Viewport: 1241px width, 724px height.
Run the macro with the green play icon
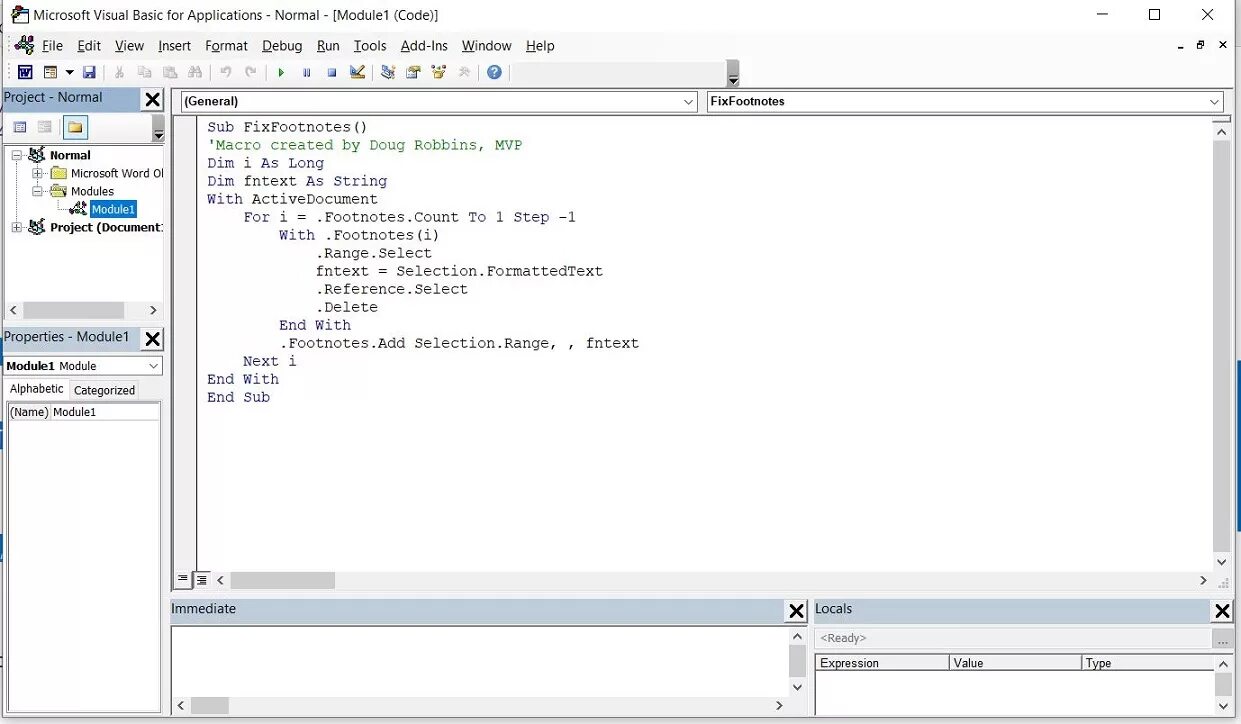coord(281,72)
